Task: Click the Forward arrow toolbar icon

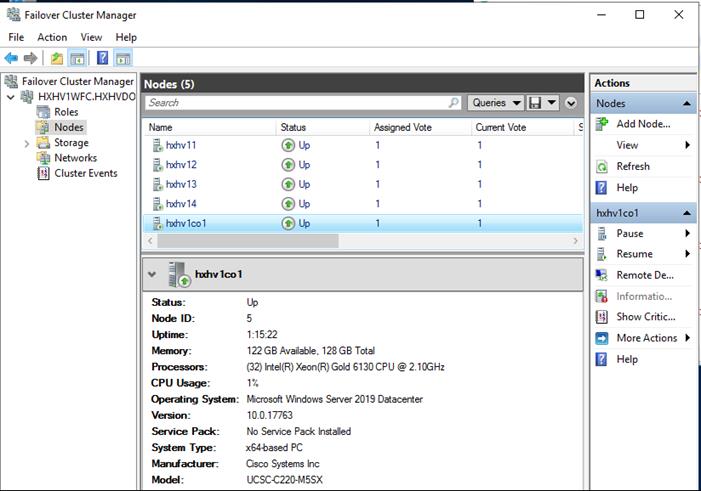Action: [30, 58]
